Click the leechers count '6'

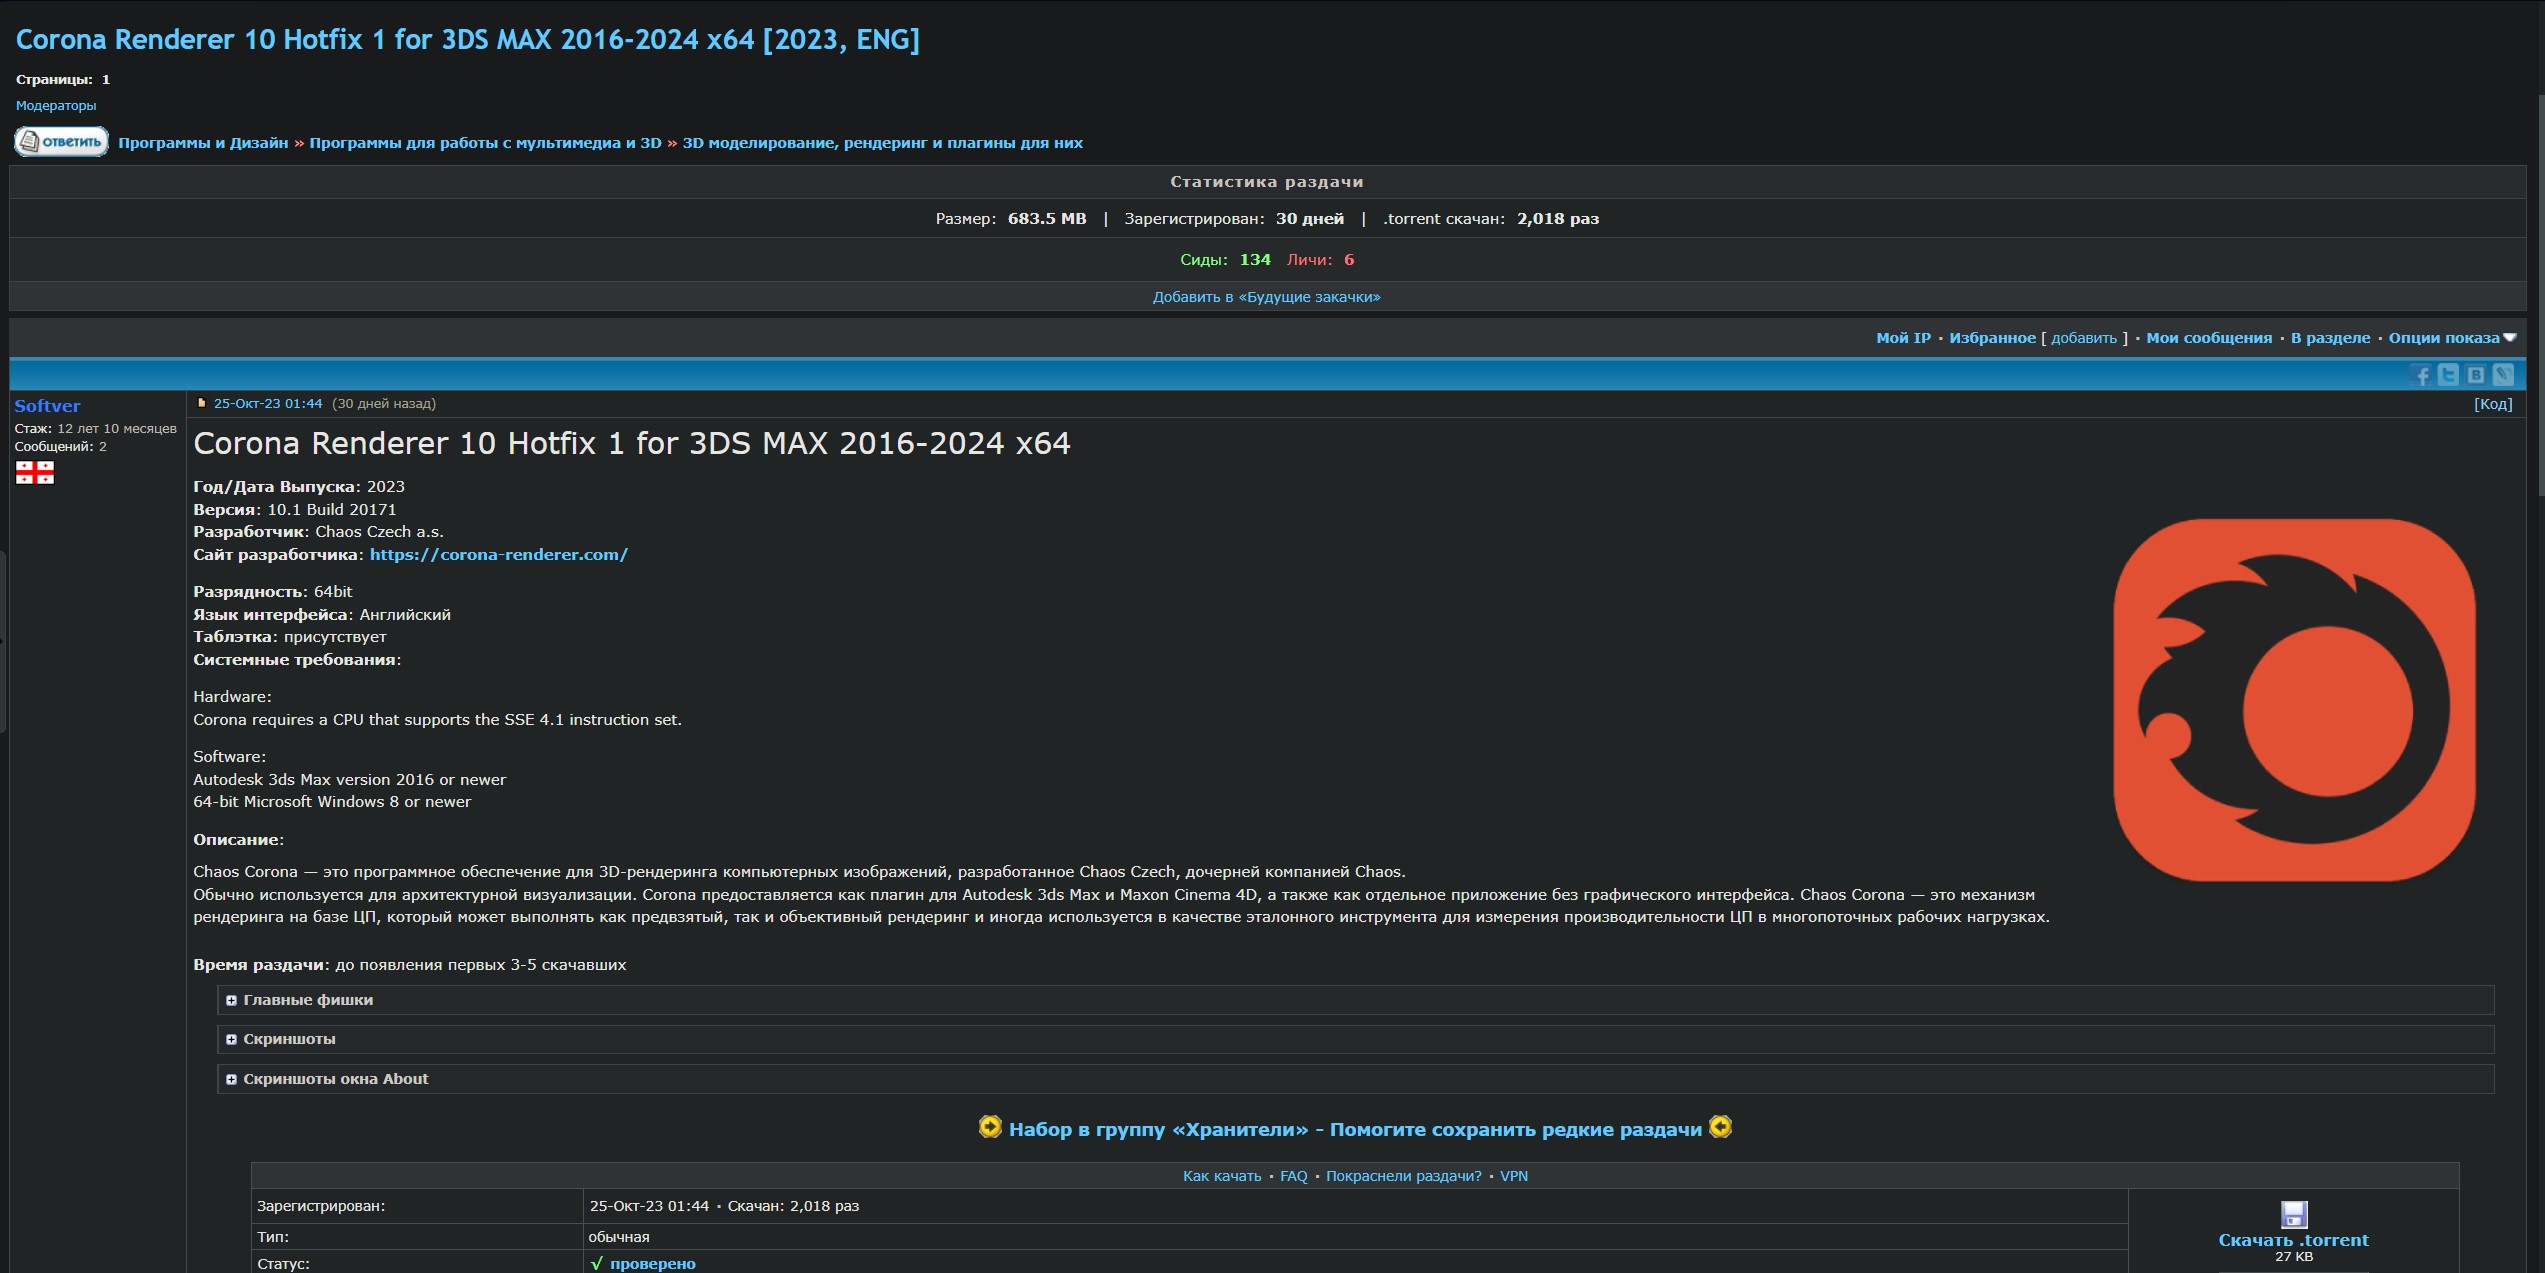1349,260
